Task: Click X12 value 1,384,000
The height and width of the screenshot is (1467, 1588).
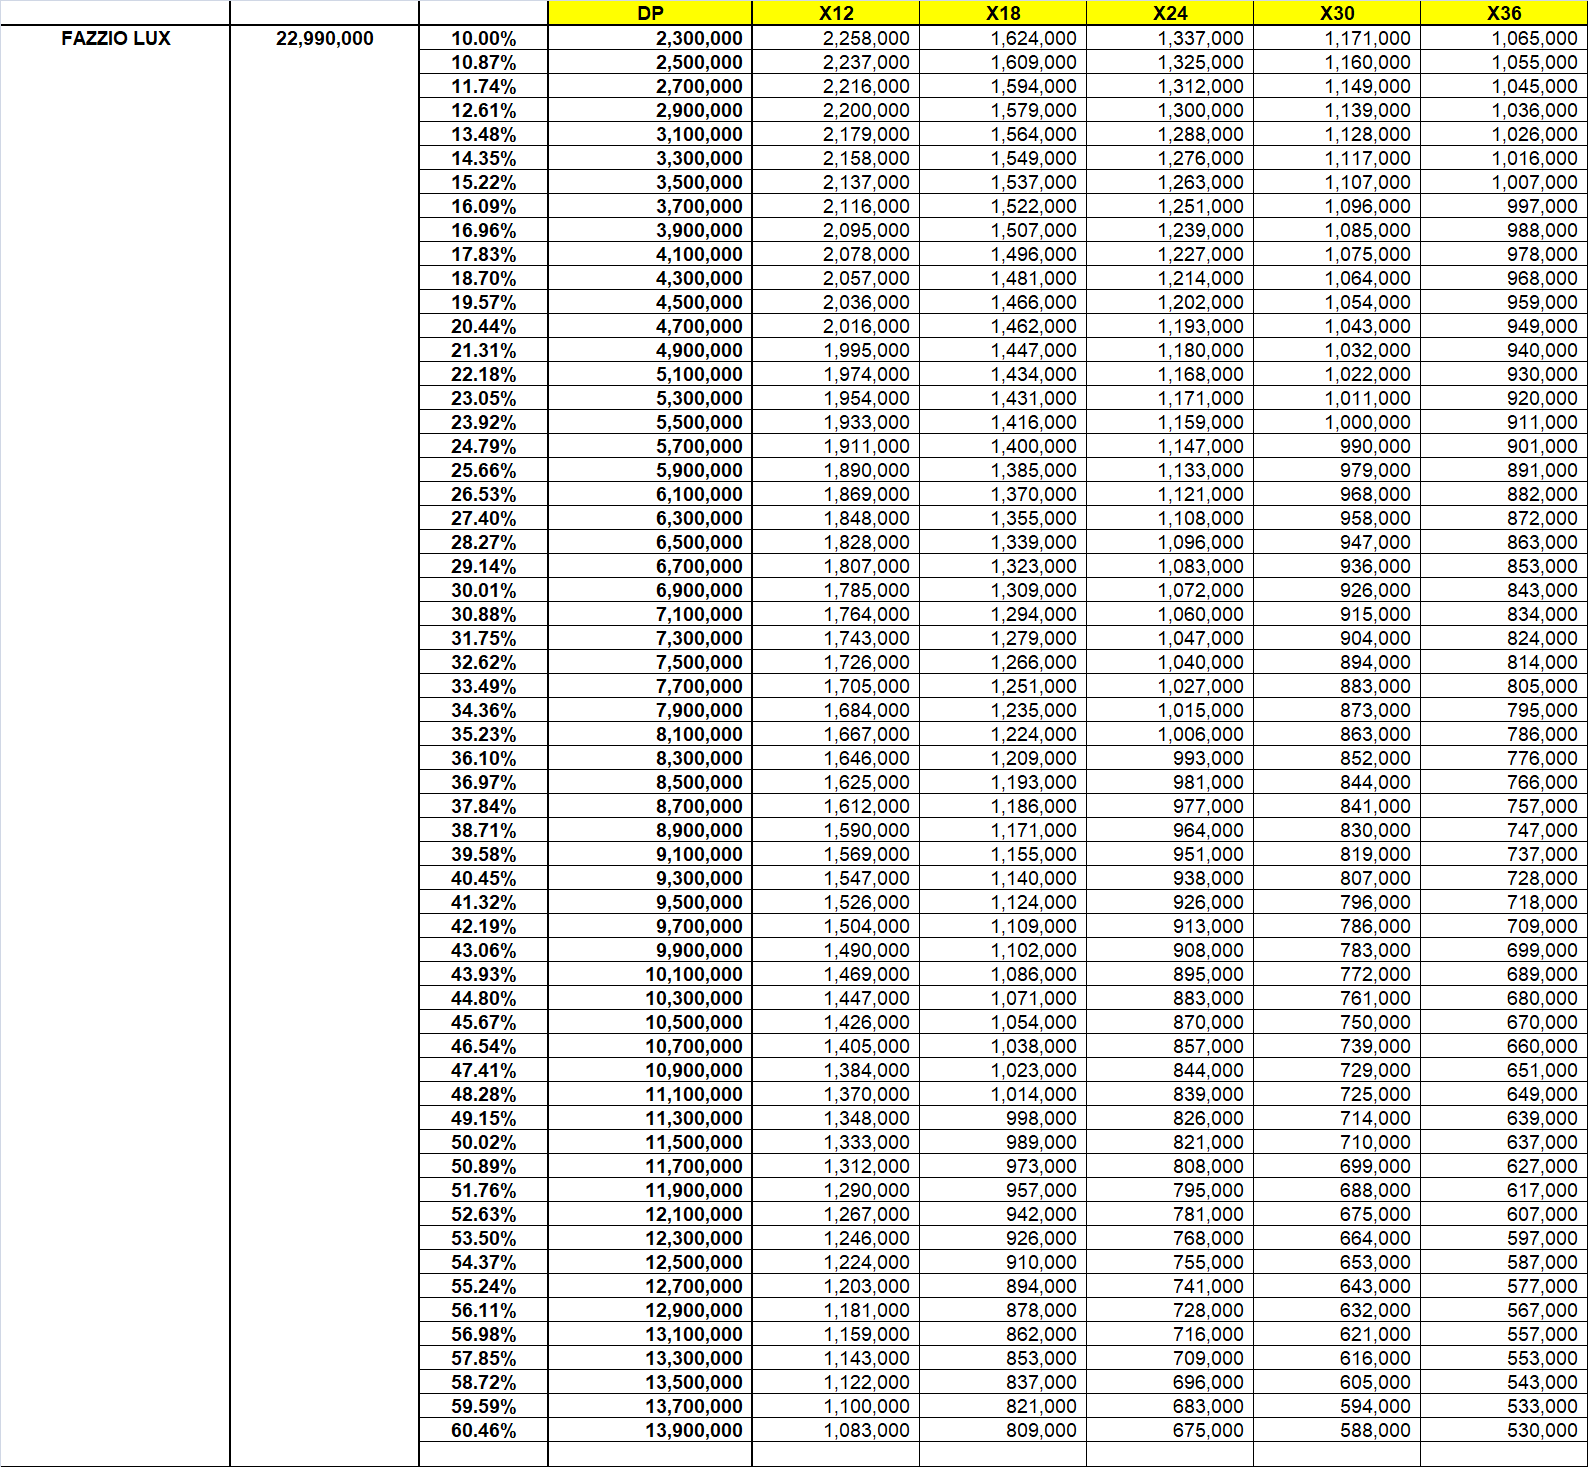Action: coord(836,1070)
